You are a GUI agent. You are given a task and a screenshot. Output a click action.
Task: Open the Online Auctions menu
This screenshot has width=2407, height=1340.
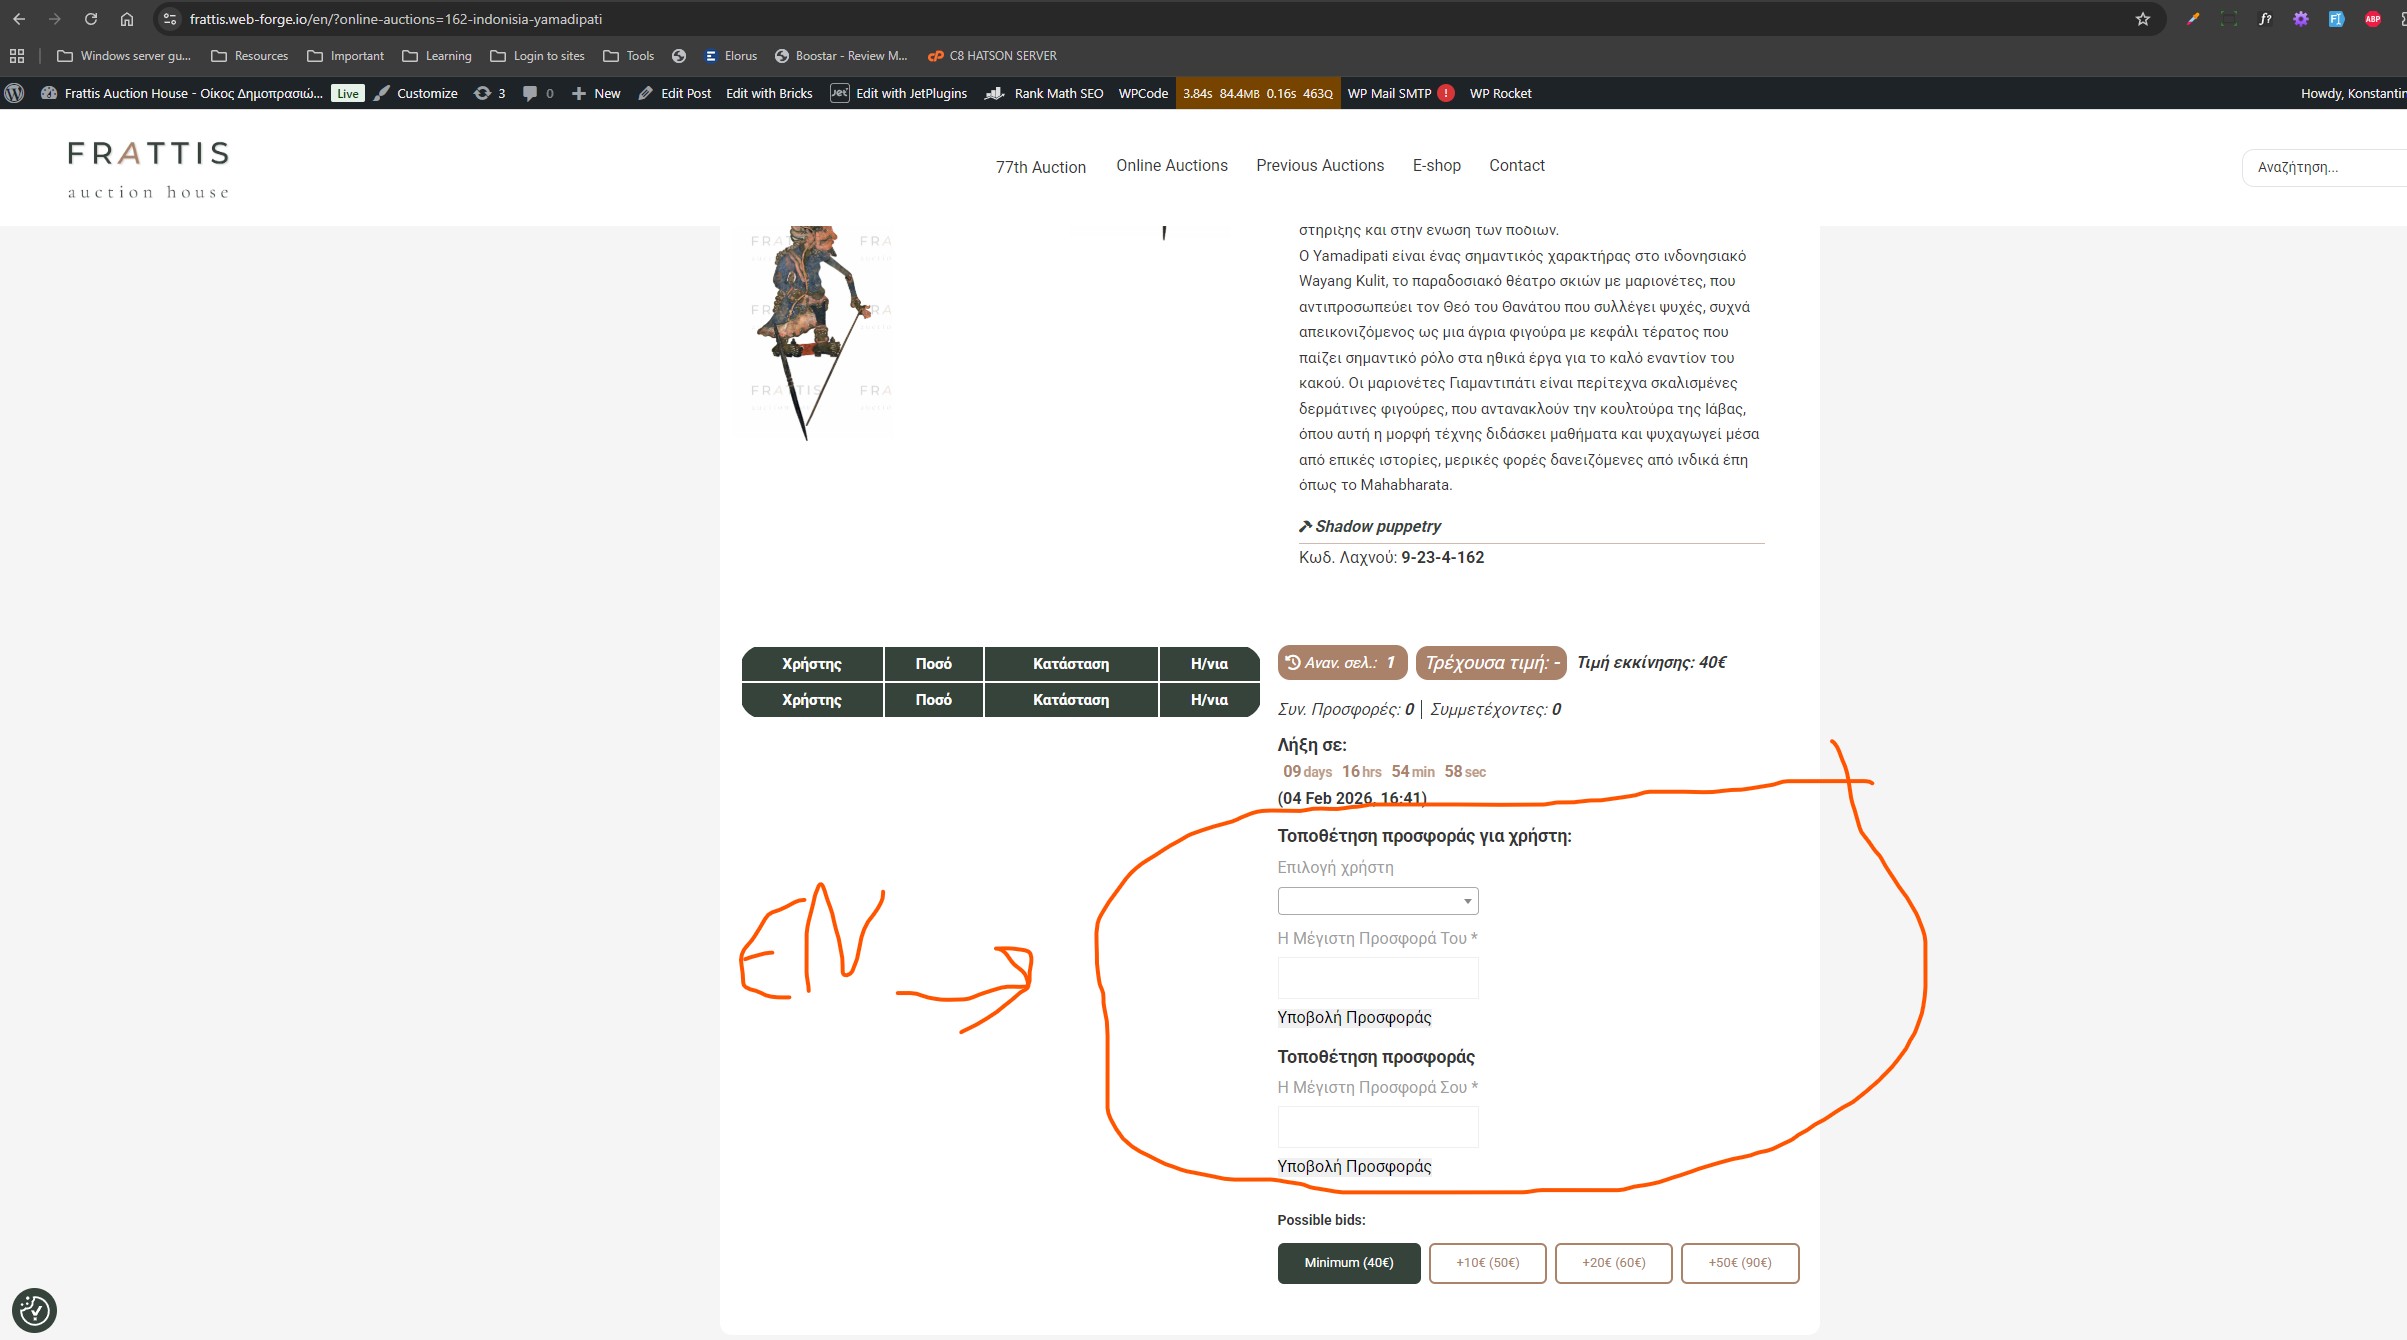[1171, 165]
